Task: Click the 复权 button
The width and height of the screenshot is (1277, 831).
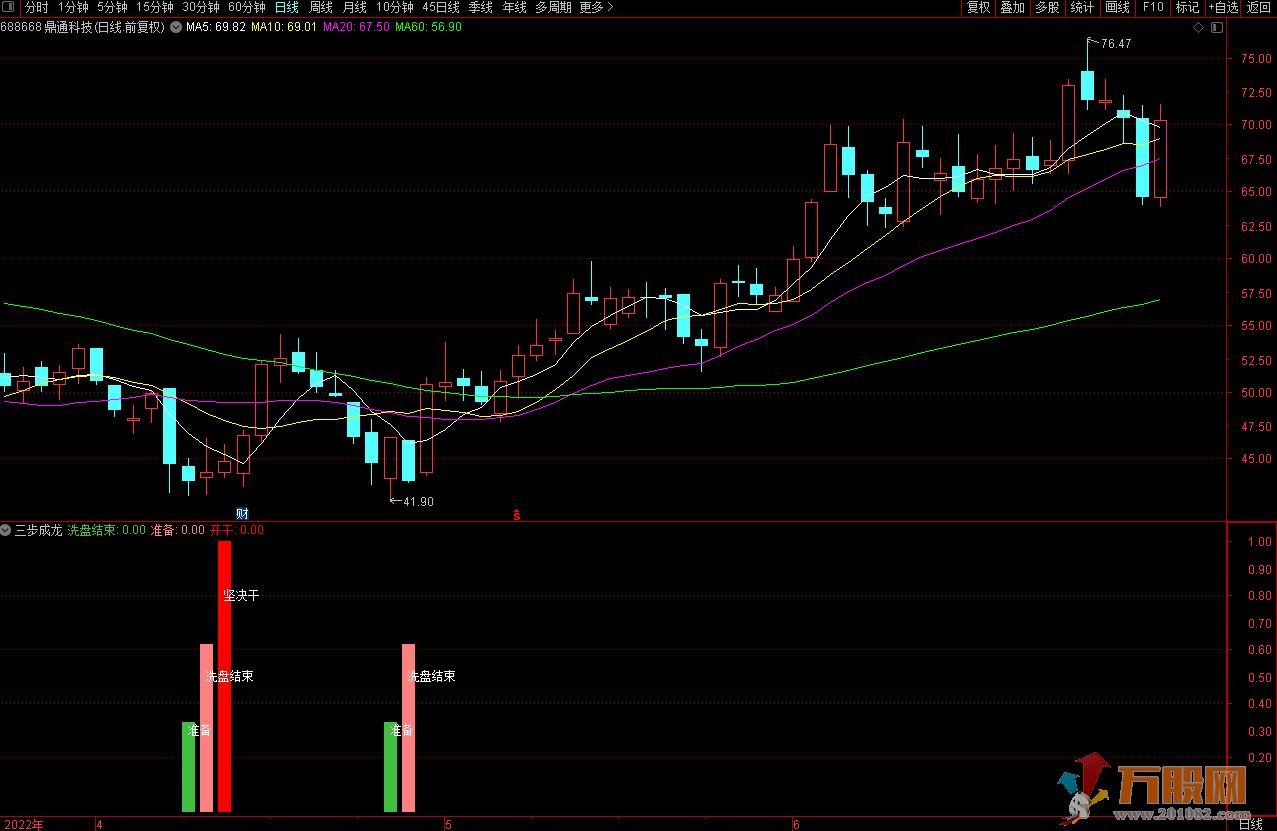Action: click(x=978, y=7)
